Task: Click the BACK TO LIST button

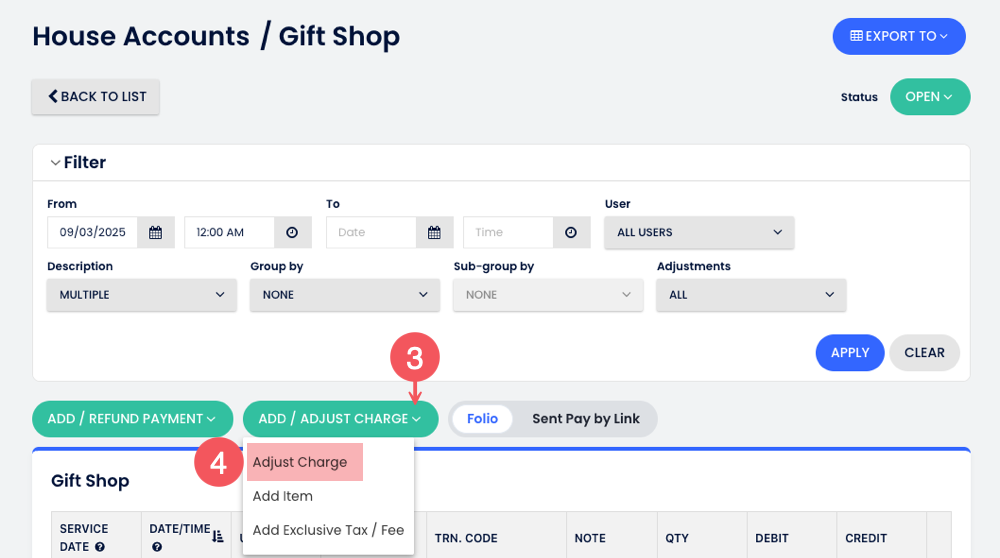Action: 96,97
